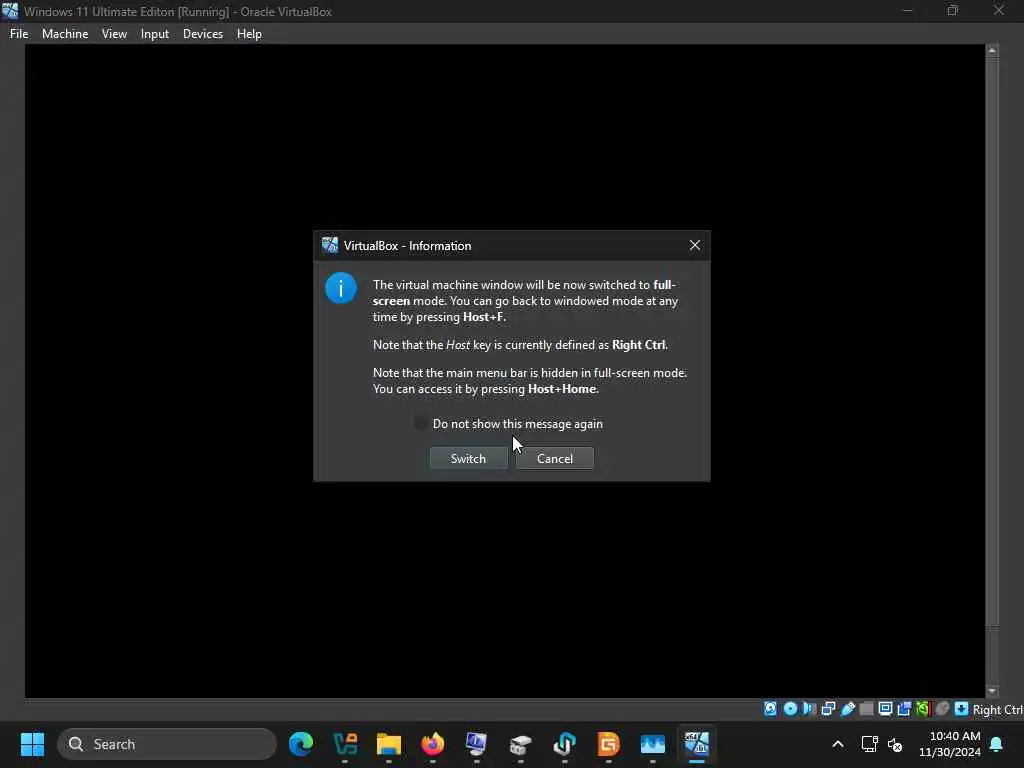1024x768 pixels.
Task: Click the hard disk activity indicator icon
Action: (x=771, y=709)
